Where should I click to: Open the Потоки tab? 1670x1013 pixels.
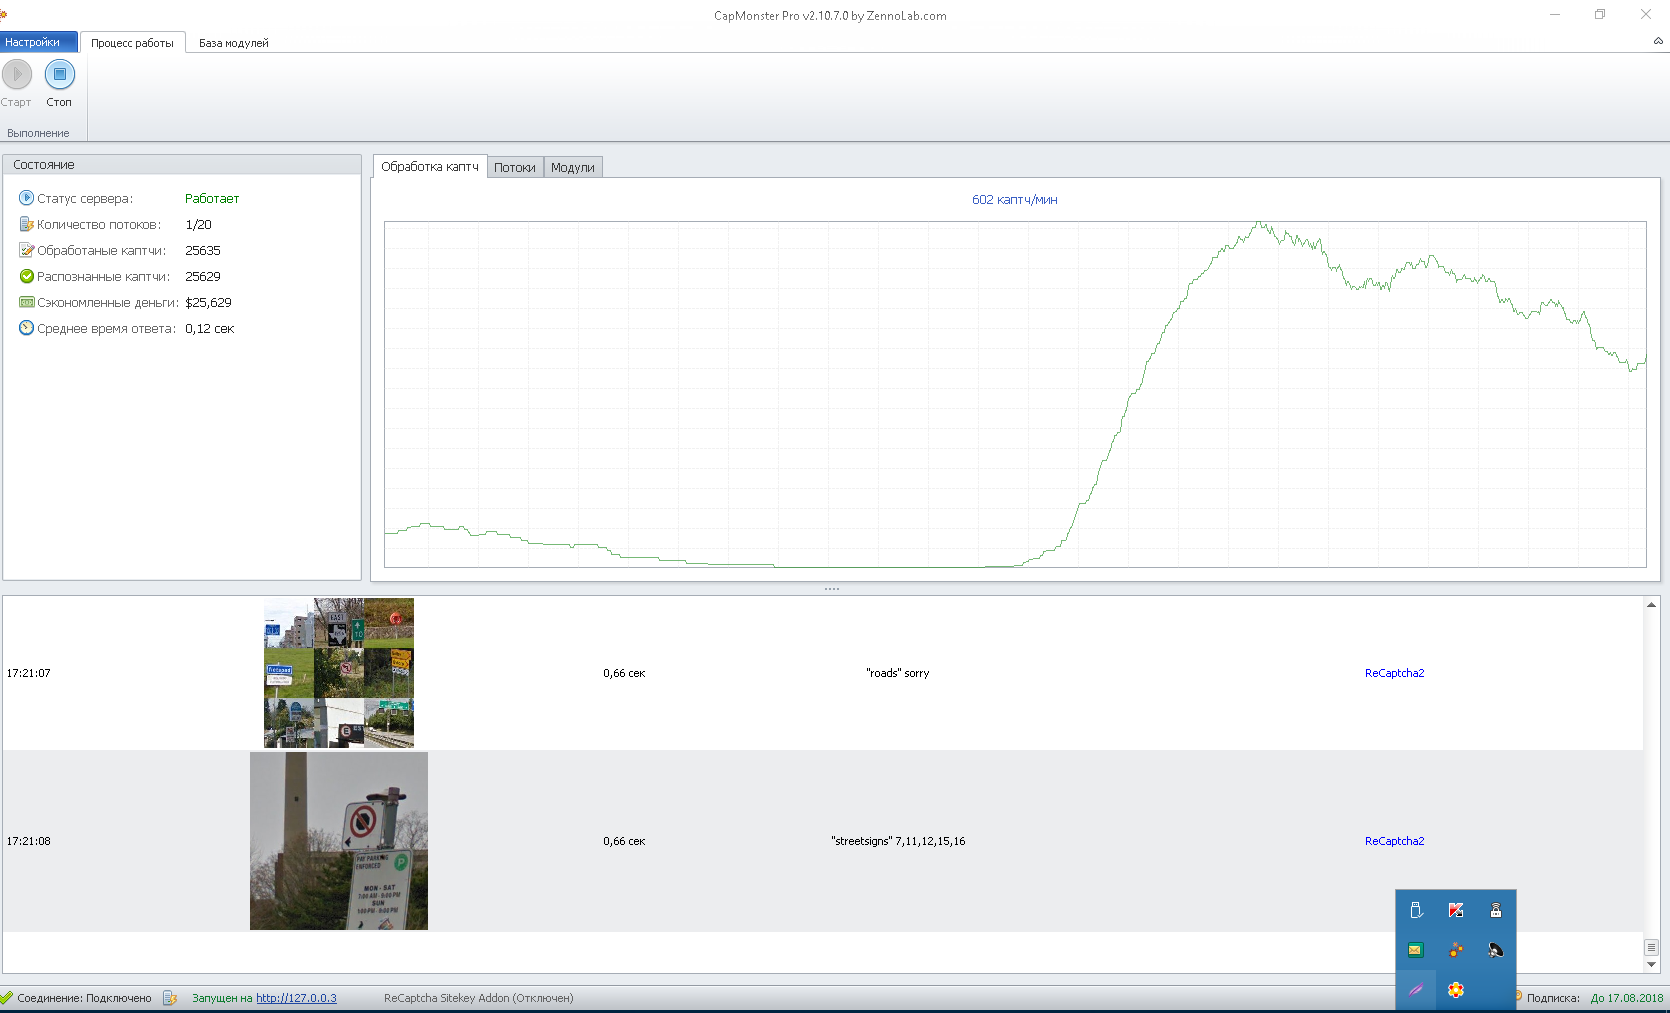pos(514,168)
